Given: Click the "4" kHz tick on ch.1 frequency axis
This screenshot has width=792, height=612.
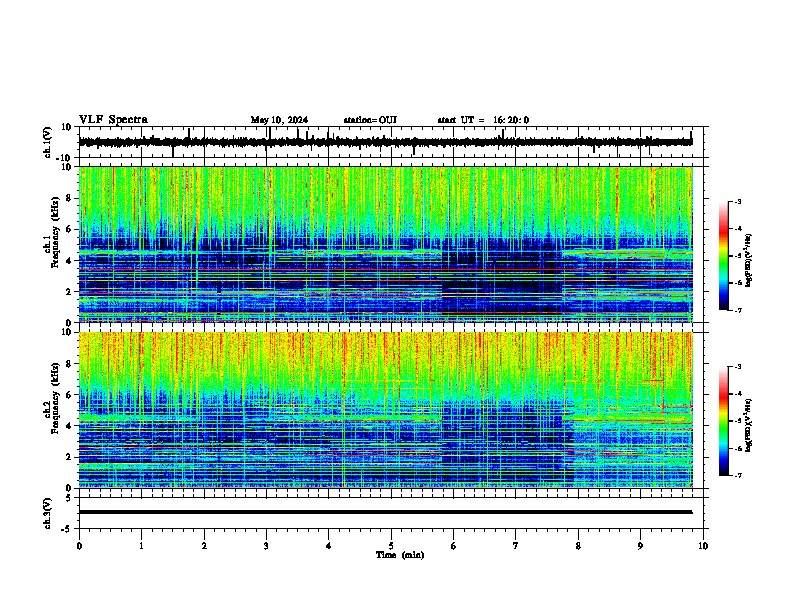Looking at the screenshot, I should [69, 261].
